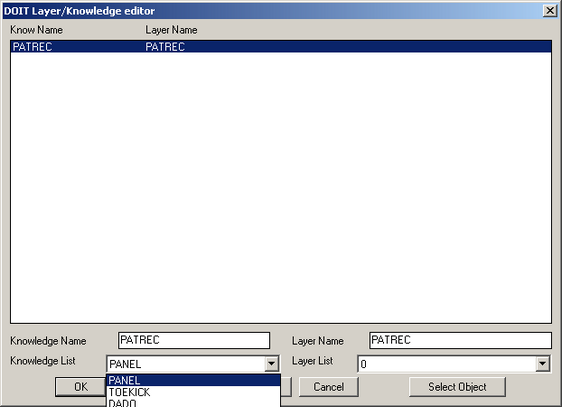
Task: Click empty area of the knowledge list box
Action: pos(281,186)
